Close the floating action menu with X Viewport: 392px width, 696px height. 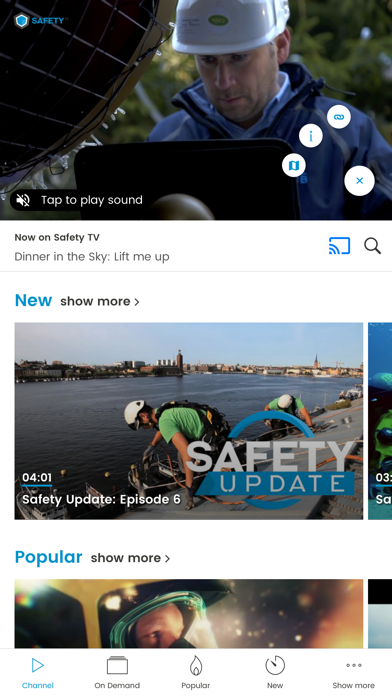(360, 181)
